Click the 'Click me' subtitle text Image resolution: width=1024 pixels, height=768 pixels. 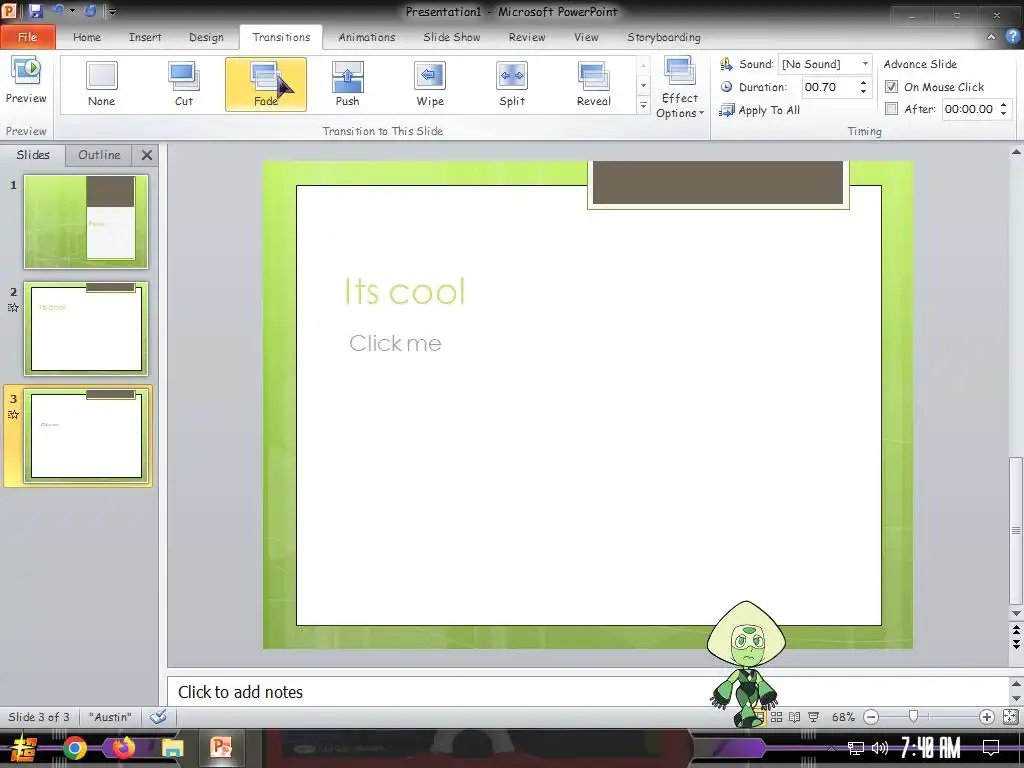(395, 343)
